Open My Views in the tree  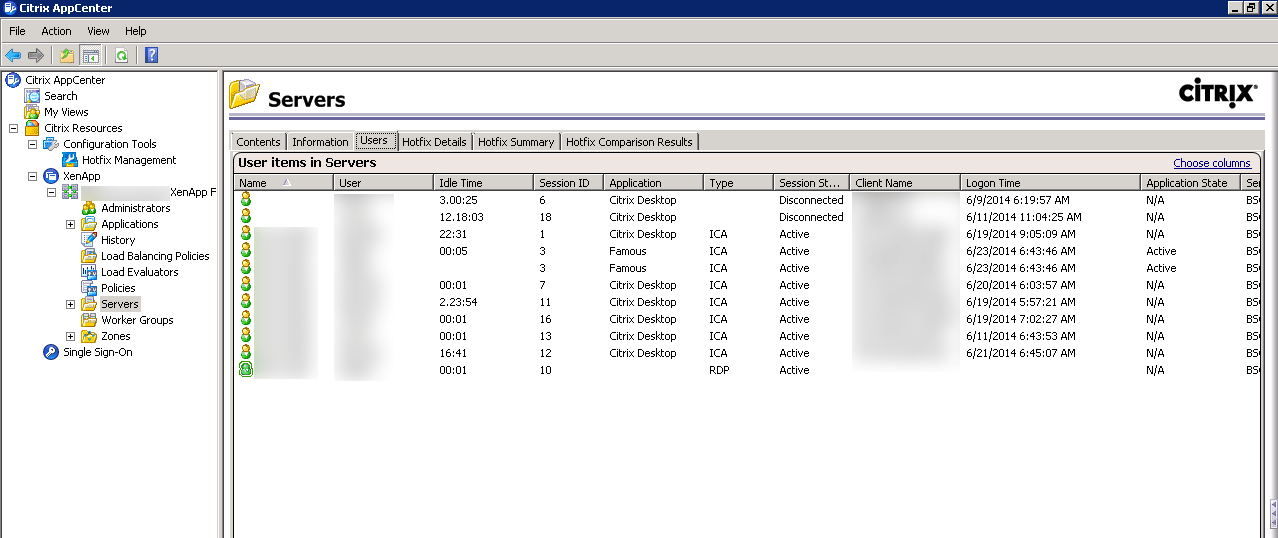point(66,112)
